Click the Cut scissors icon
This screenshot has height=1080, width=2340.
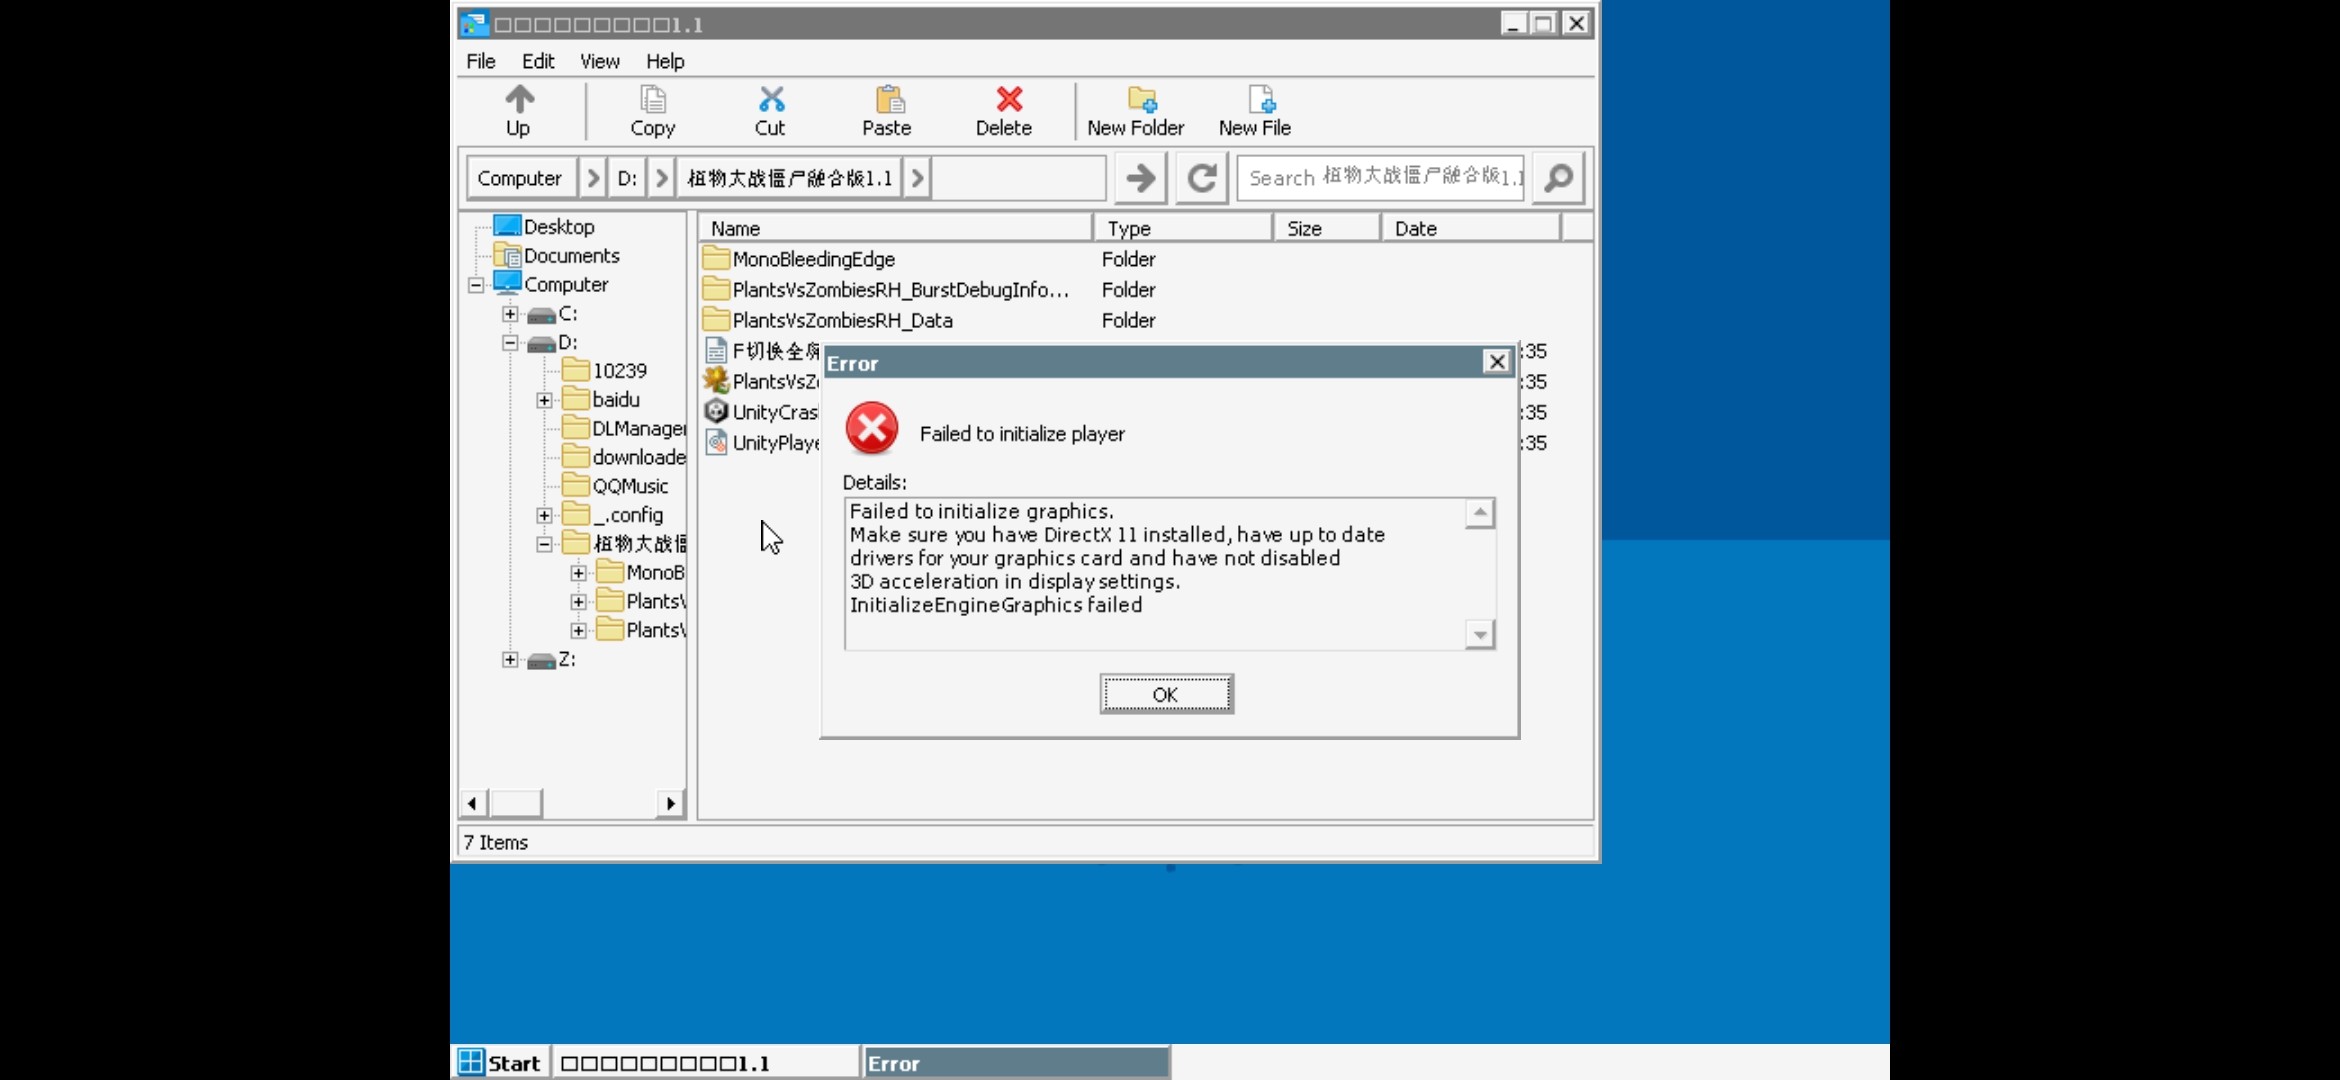[770, 100]
